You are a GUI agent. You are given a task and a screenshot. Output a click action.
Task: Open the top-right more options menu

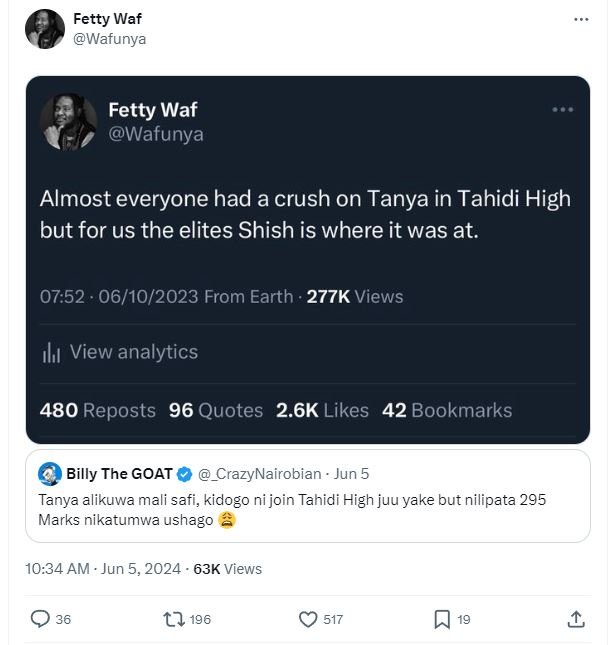pos(581,19)
